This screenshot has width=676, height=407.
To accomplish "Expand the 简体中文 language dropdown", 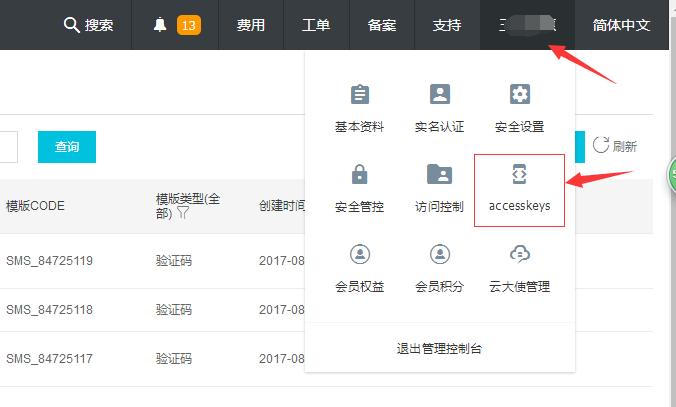I will pos(621,25).
